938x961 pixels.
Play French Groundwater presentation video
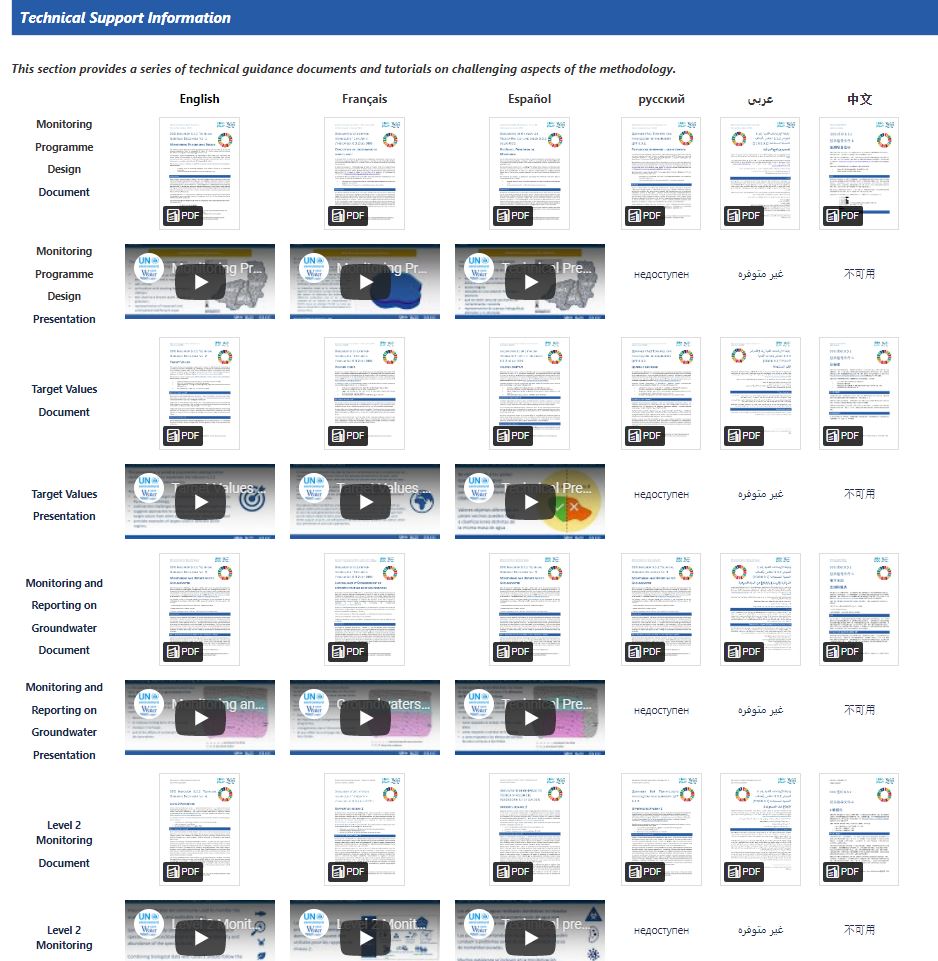pos(365,718)
